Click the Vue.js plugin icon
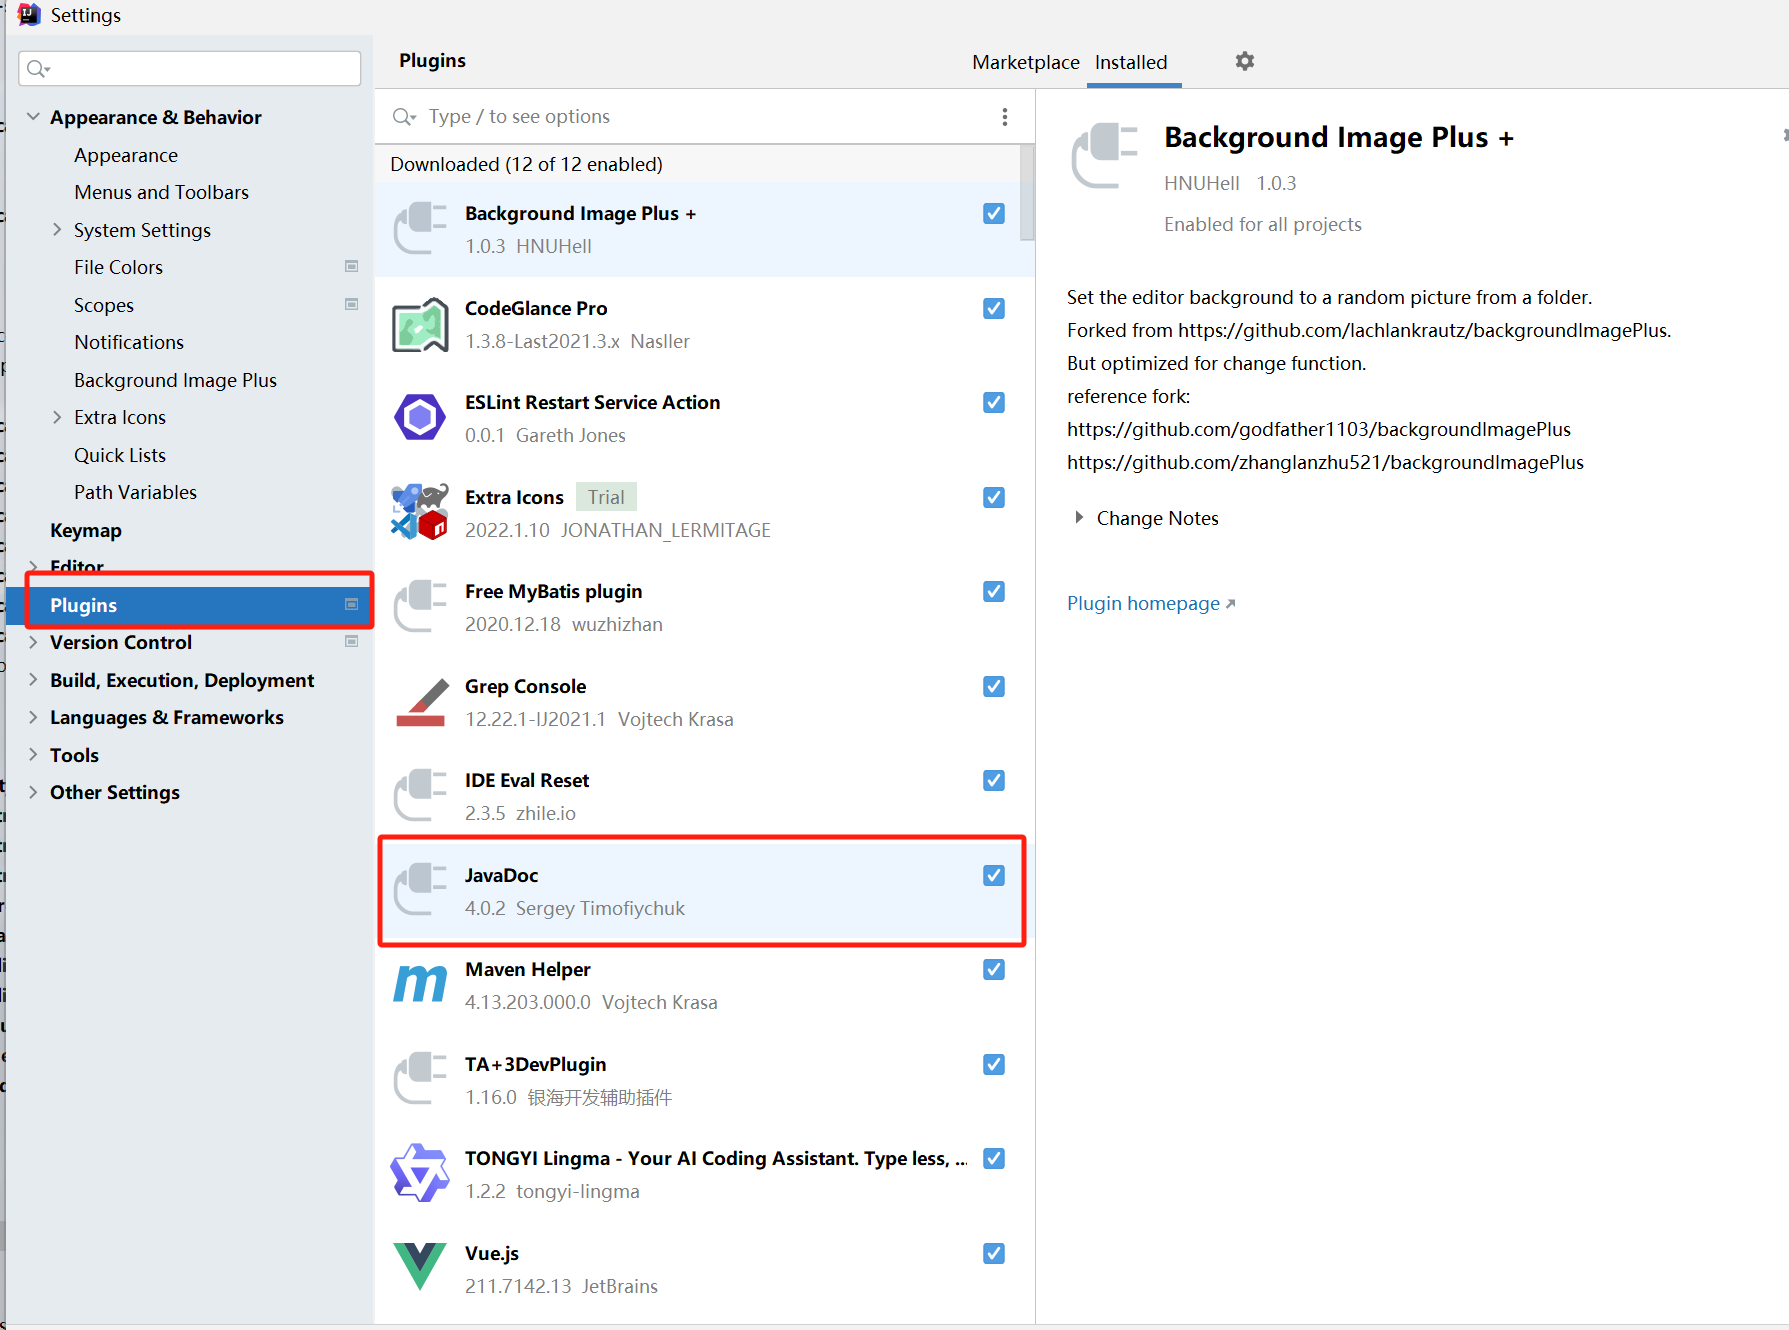 [420, 1268]
